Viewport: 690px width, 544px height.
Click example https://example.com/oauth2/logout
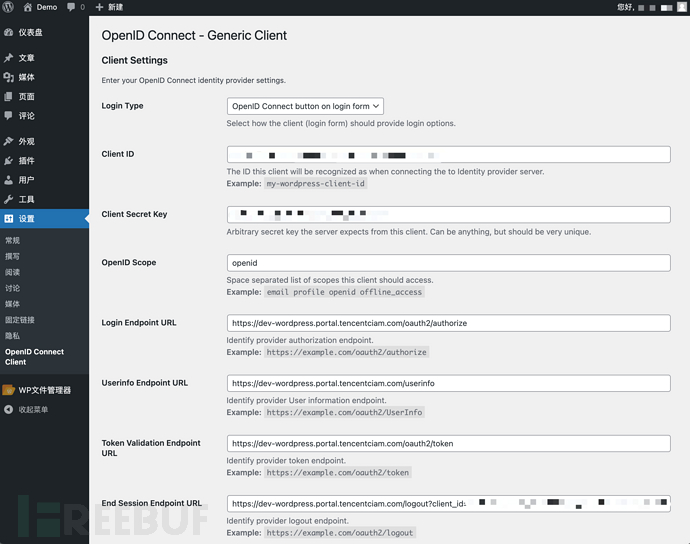[340, 533]
